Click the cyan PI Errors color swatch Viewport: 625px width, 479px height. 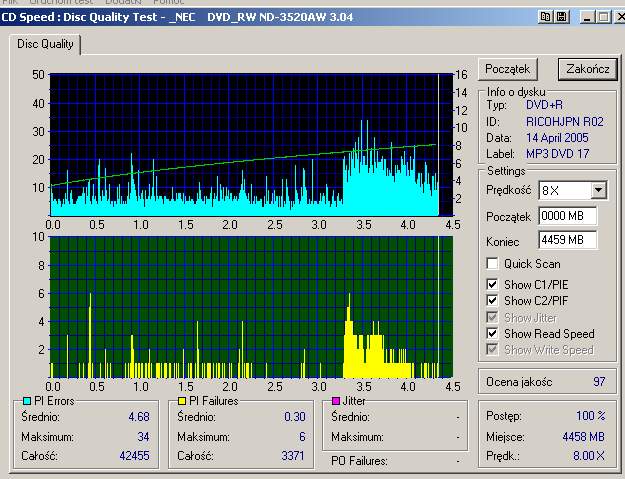pyautogui.click(x=27, y=400)
